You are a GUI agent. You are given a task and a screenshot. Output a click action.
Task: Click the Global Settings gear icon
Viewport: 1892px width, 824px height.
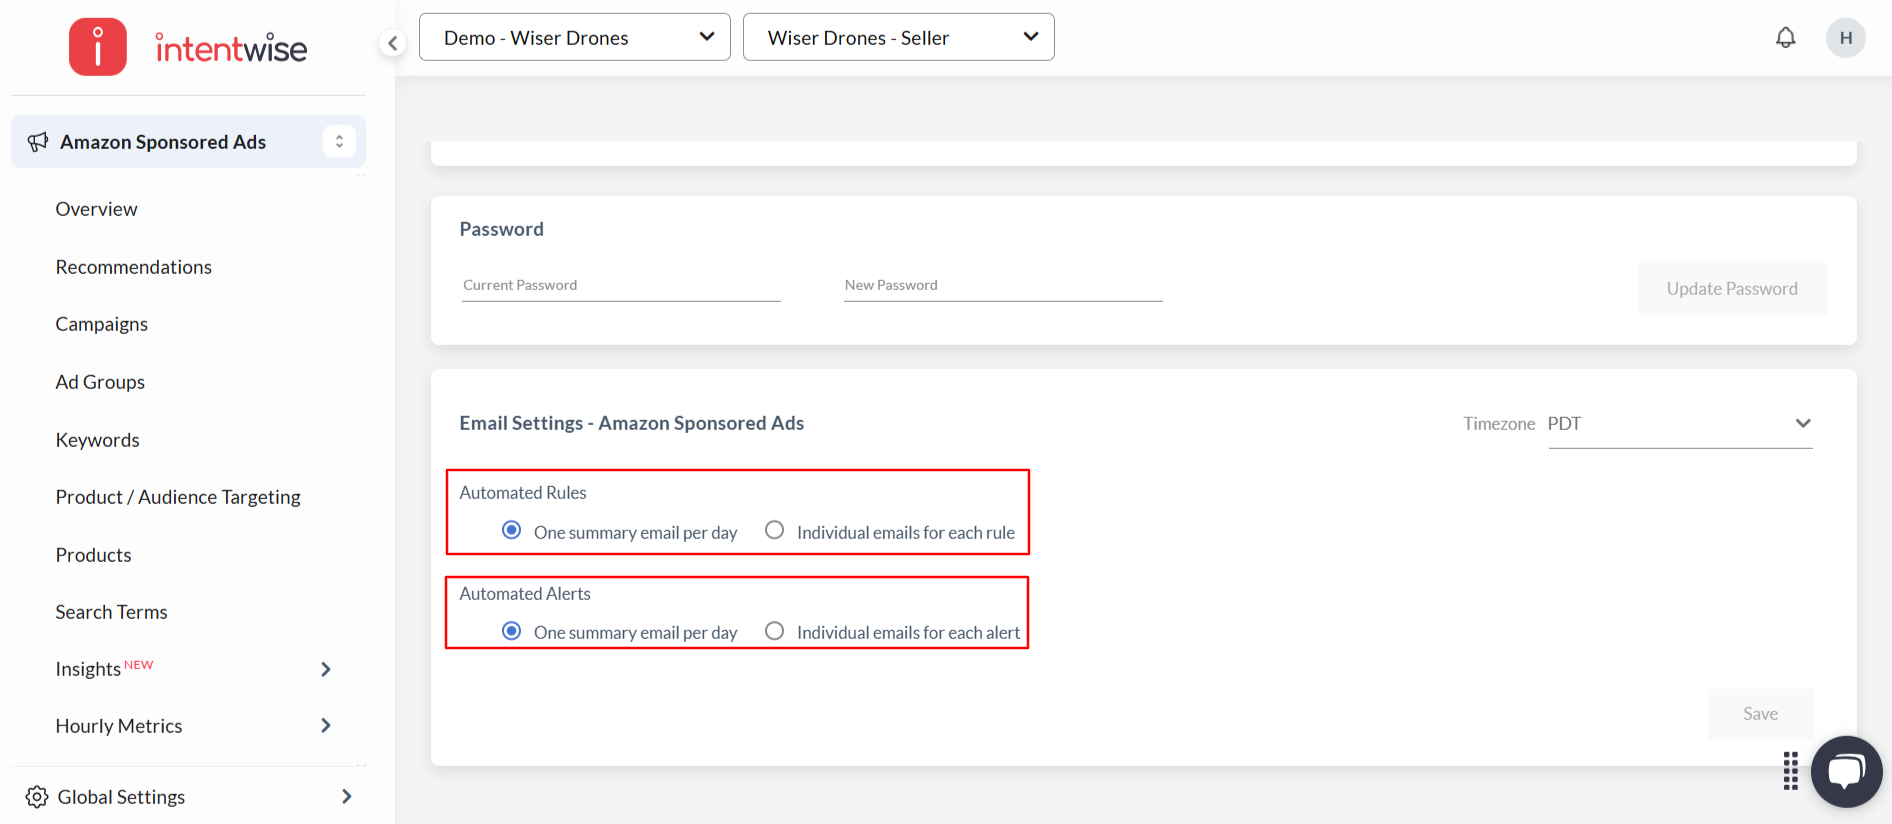point(37,797)
